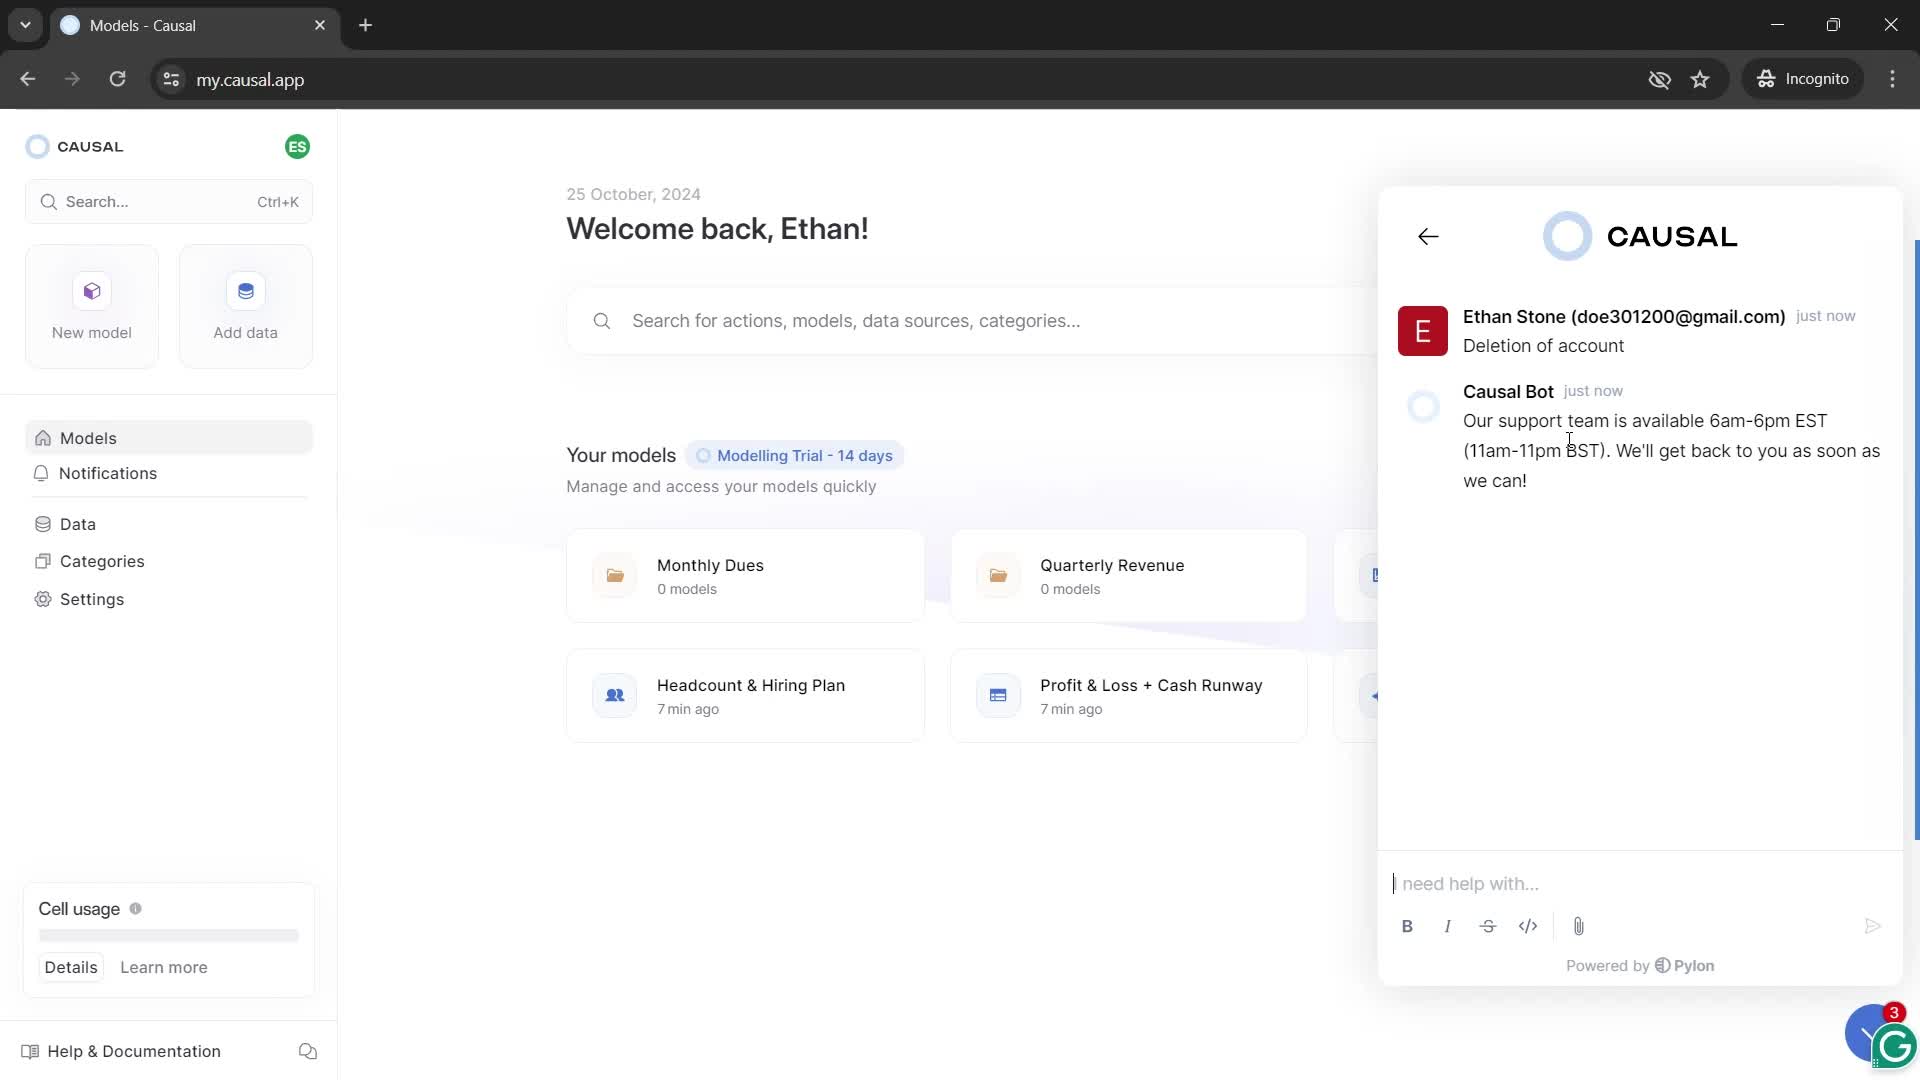This screenshot has height=1080, width=1920.
Task: Select the Profit & Loss + Cash Runway model
Action: pyautogui.click(x=1127, y=696)
